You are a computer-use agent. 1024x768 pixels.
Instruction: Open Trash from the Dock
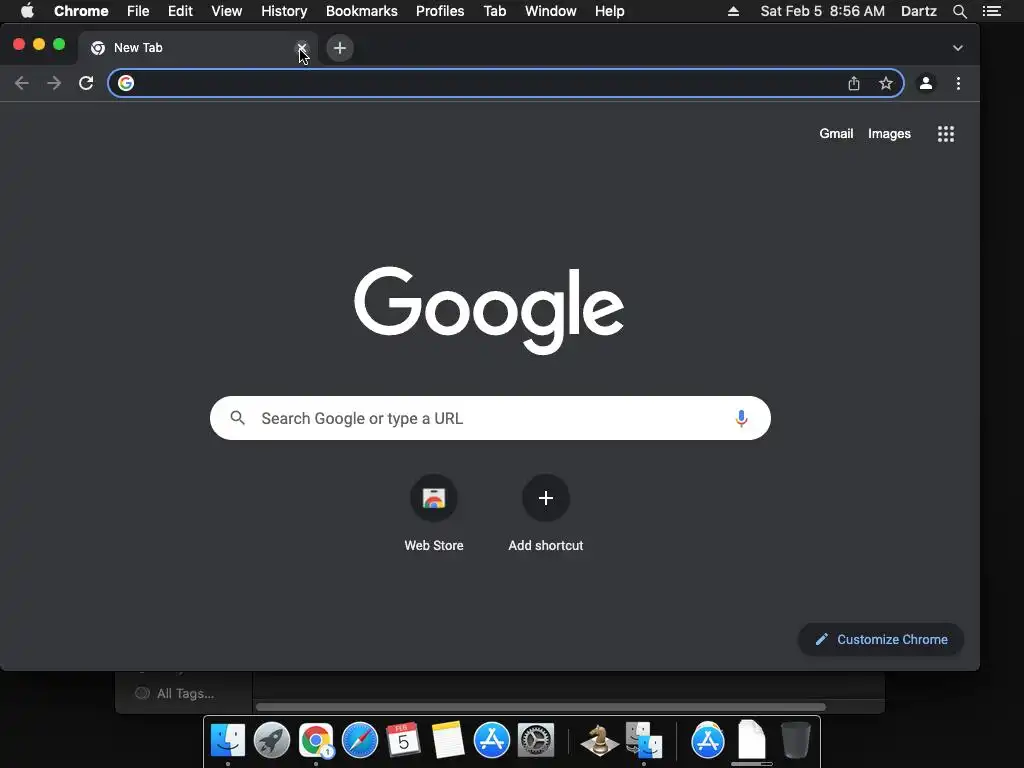(795, 740)
